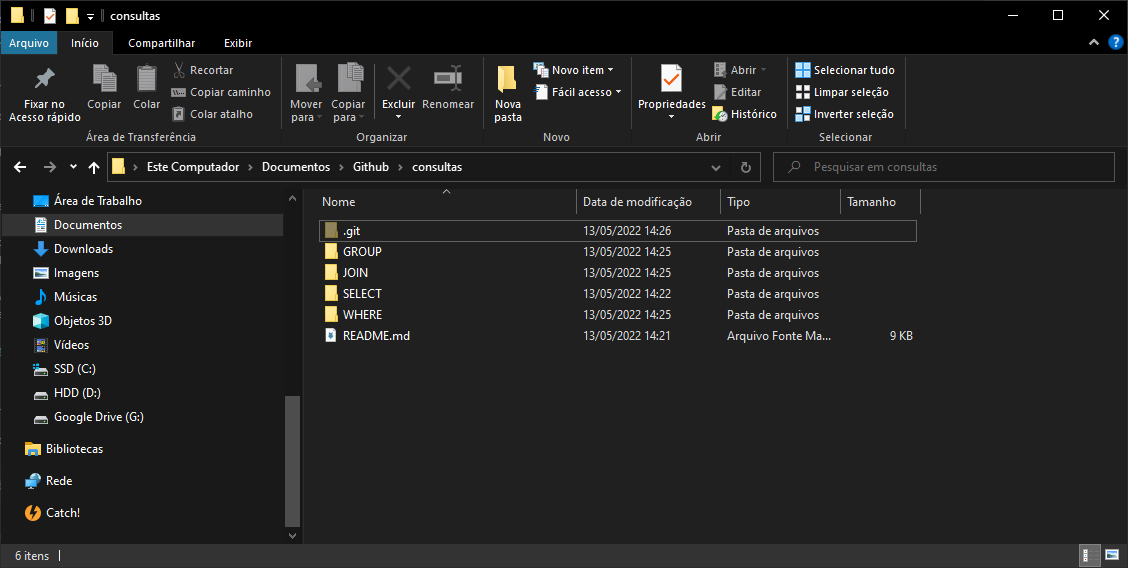Collapse the ribbon with the chevron

point(1093,42)
